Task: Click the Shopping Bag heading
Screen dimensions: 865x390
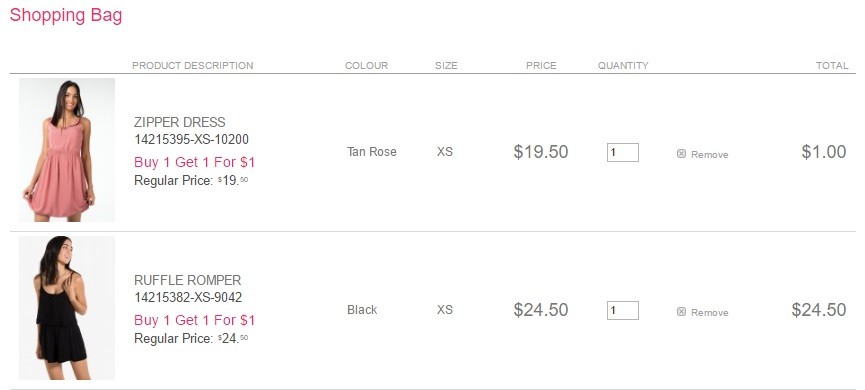Action: tap(66, 15)
